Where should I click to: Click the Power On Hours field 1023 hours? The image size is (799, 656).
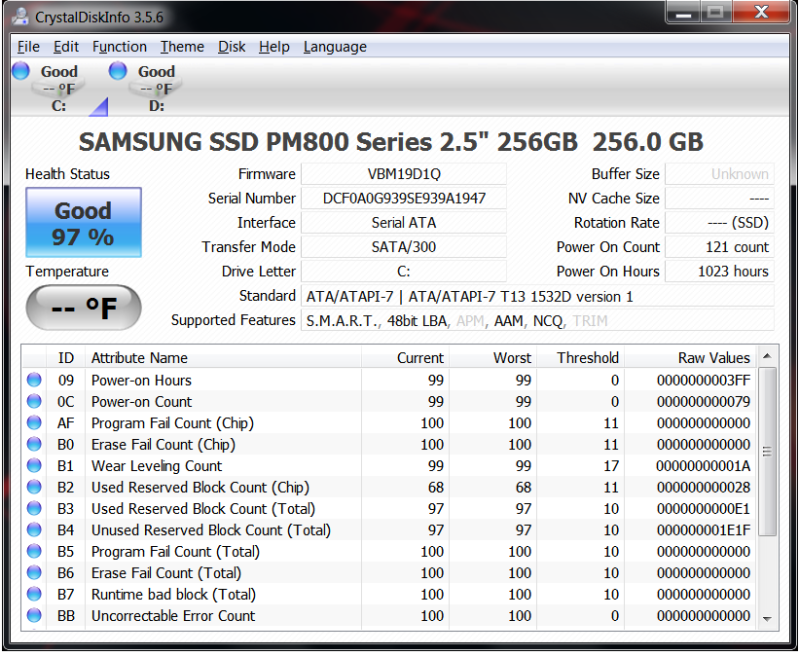click(x=720, y=272)
